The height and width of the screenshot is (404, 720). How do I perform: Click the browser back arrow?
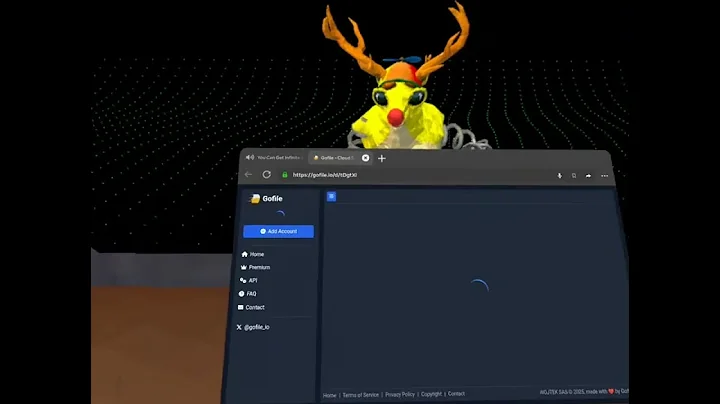(x=248, y=174)
